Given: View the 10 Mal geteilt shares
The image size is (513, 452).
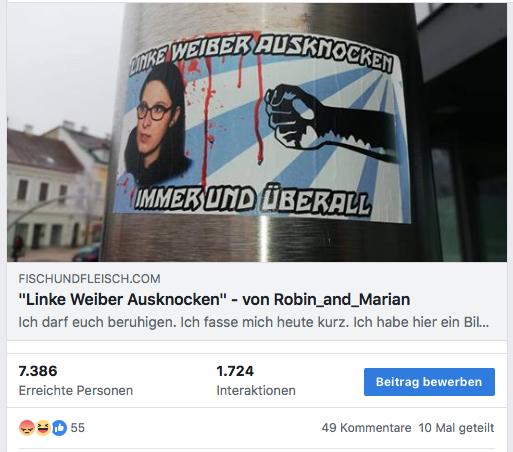Looking at the screenshot, I should pos(456,428).
